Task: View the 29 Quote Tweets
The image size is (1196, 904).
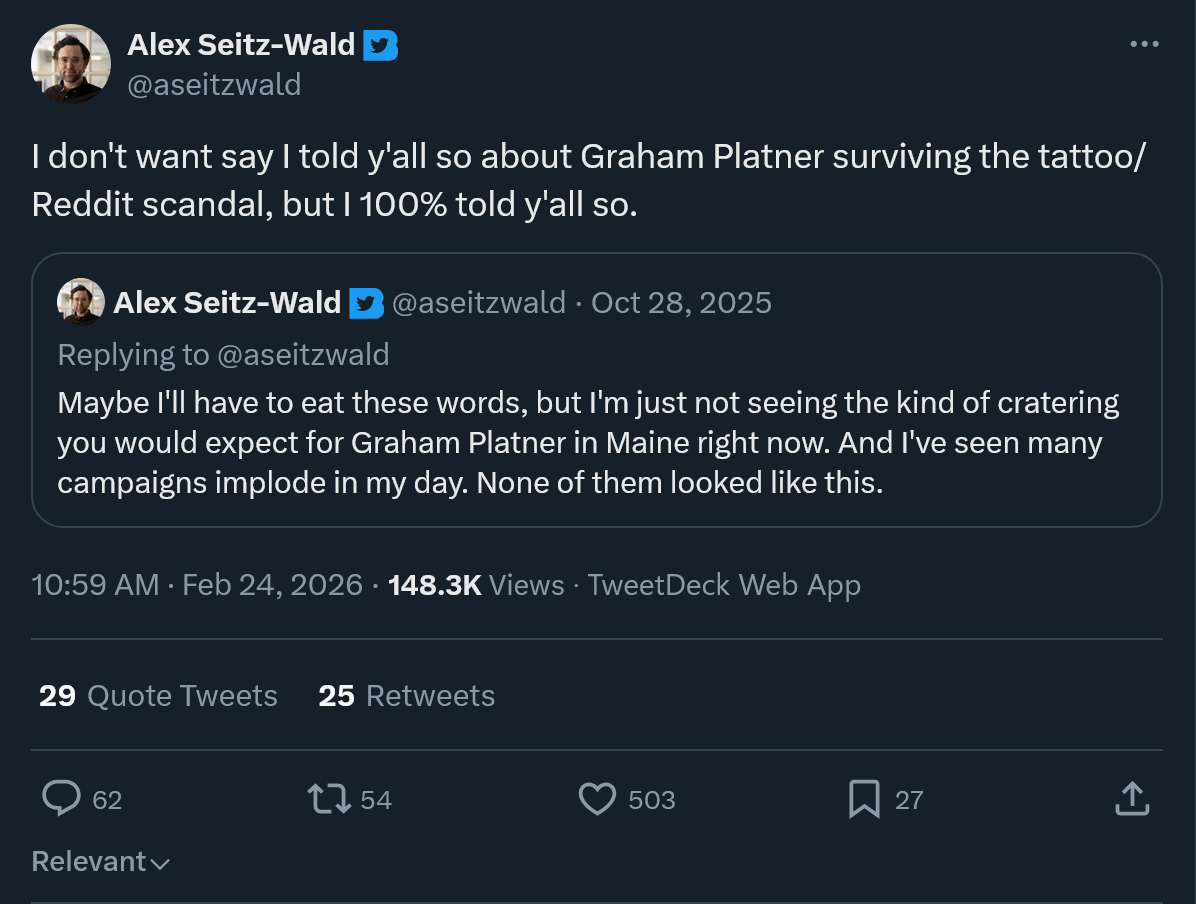Action: pos(158,696)
